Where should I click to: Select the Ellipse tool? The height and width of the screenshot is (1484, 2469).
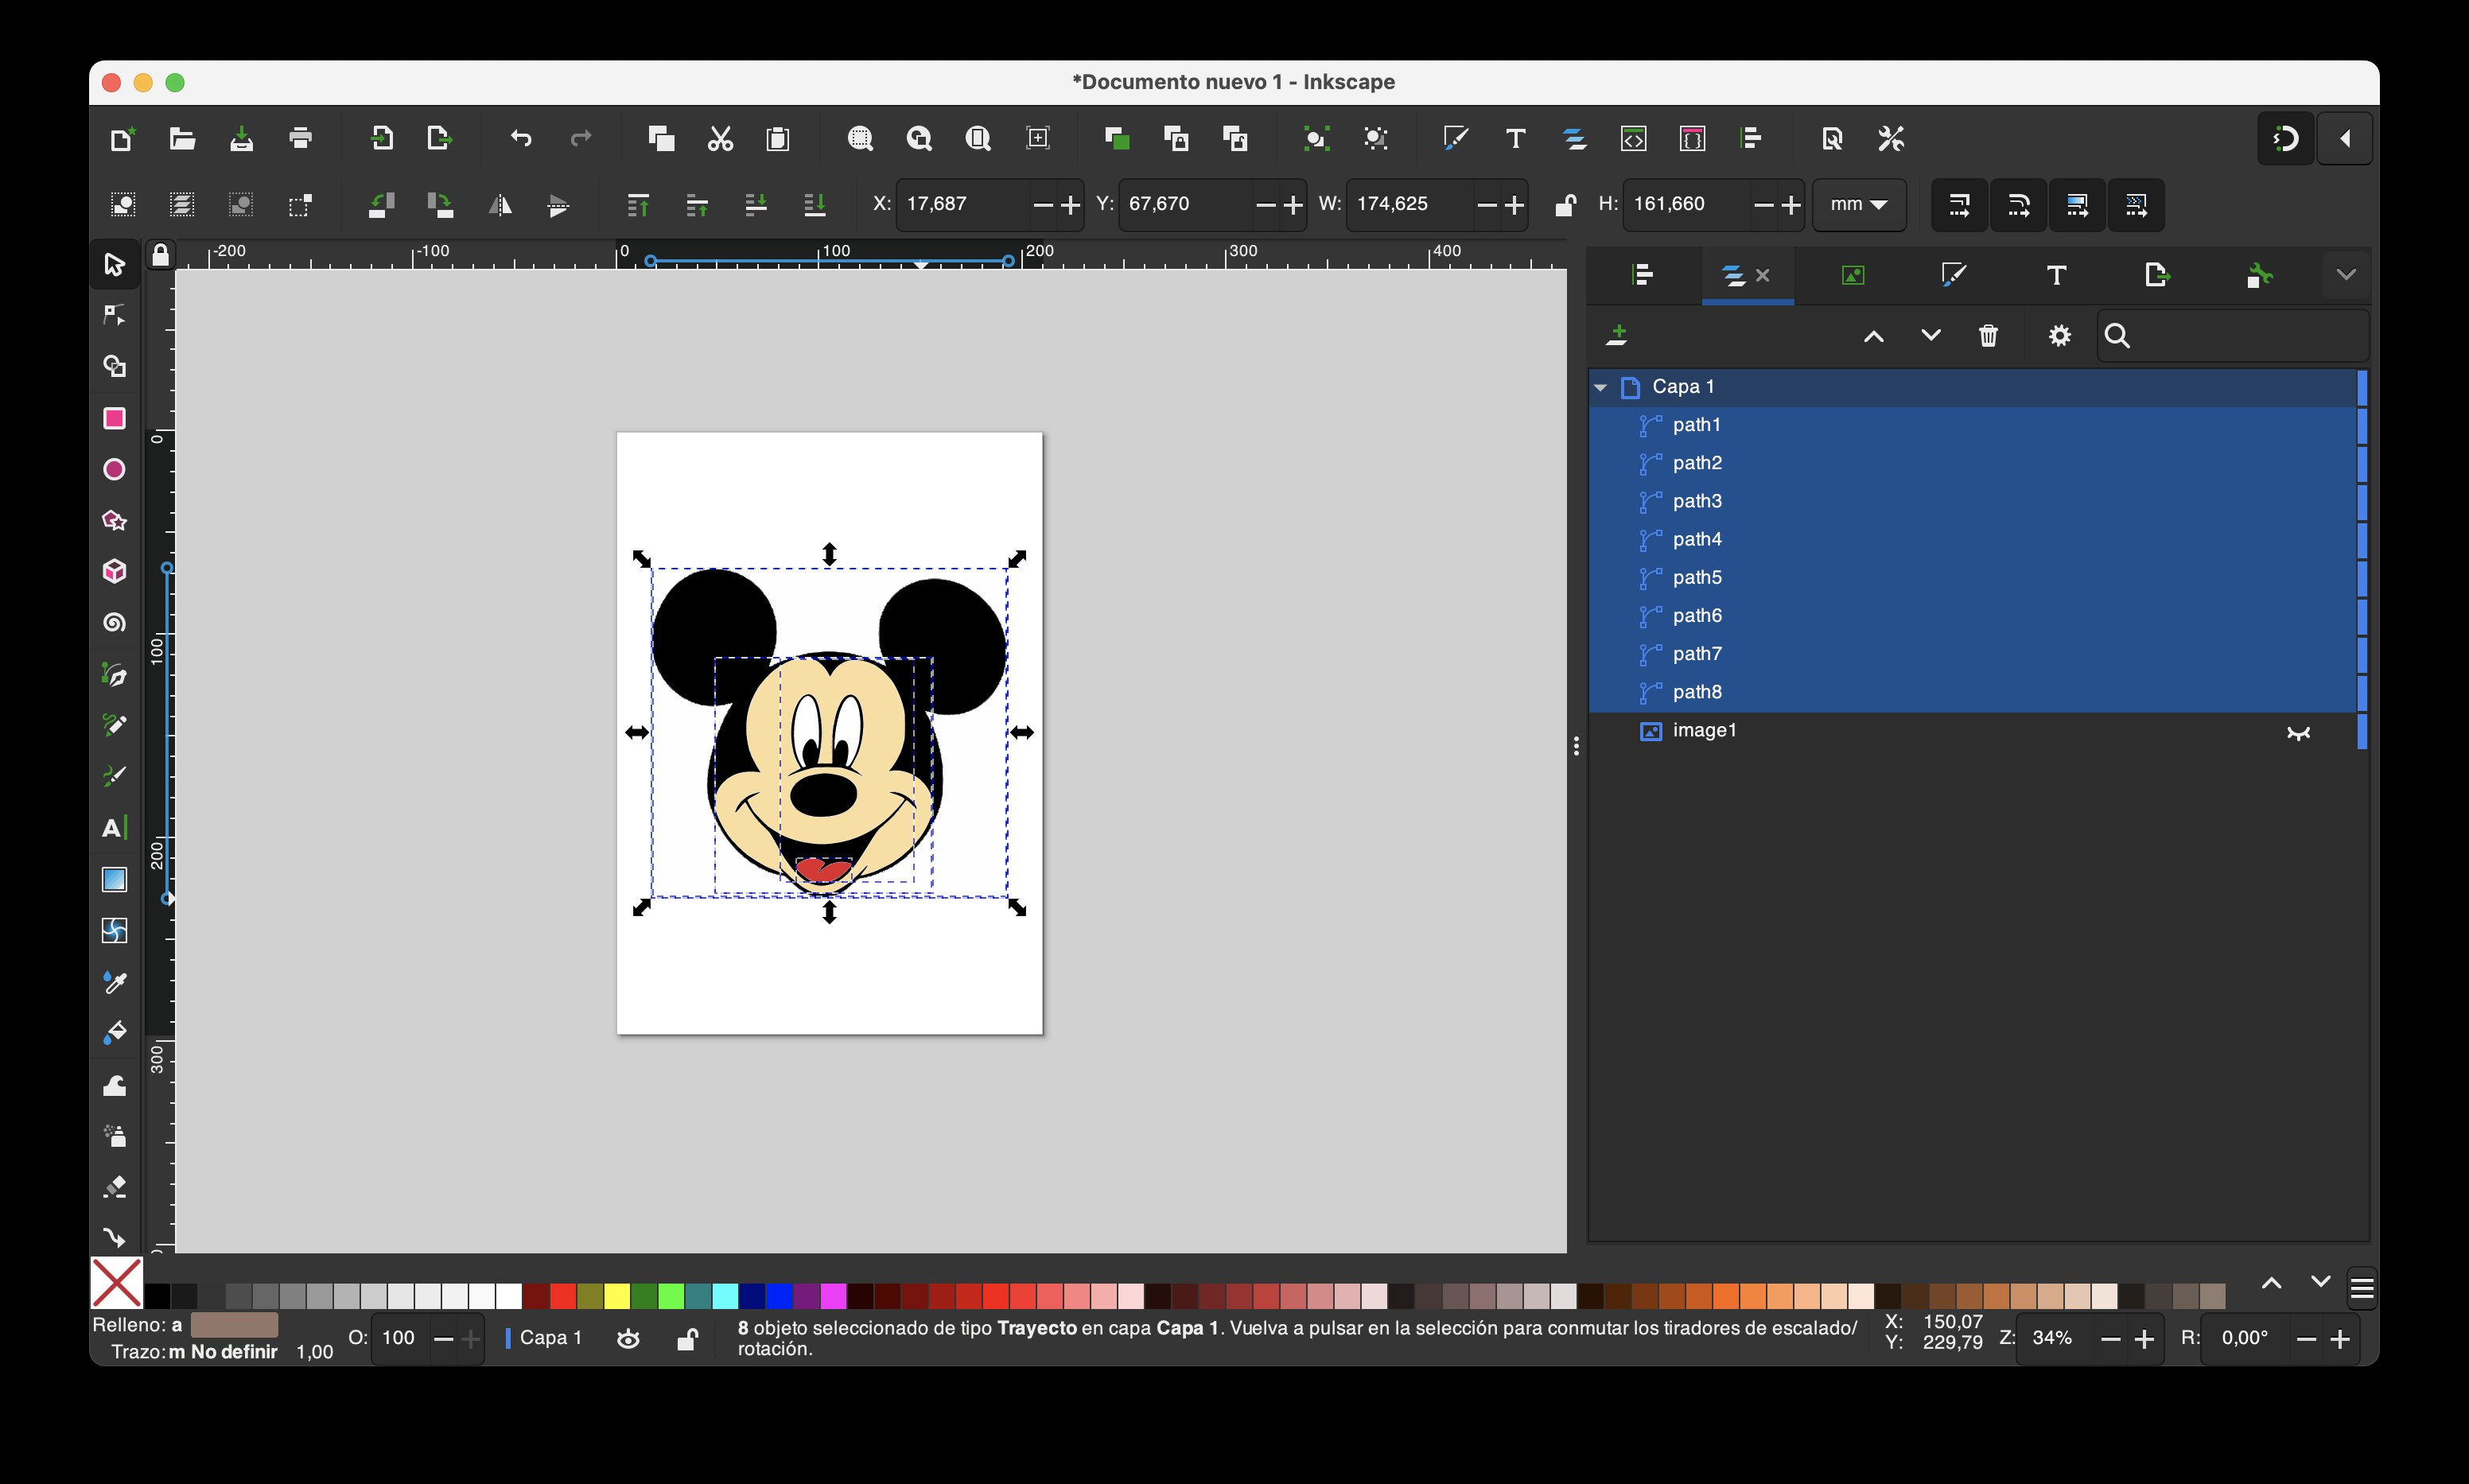point(114,469)
